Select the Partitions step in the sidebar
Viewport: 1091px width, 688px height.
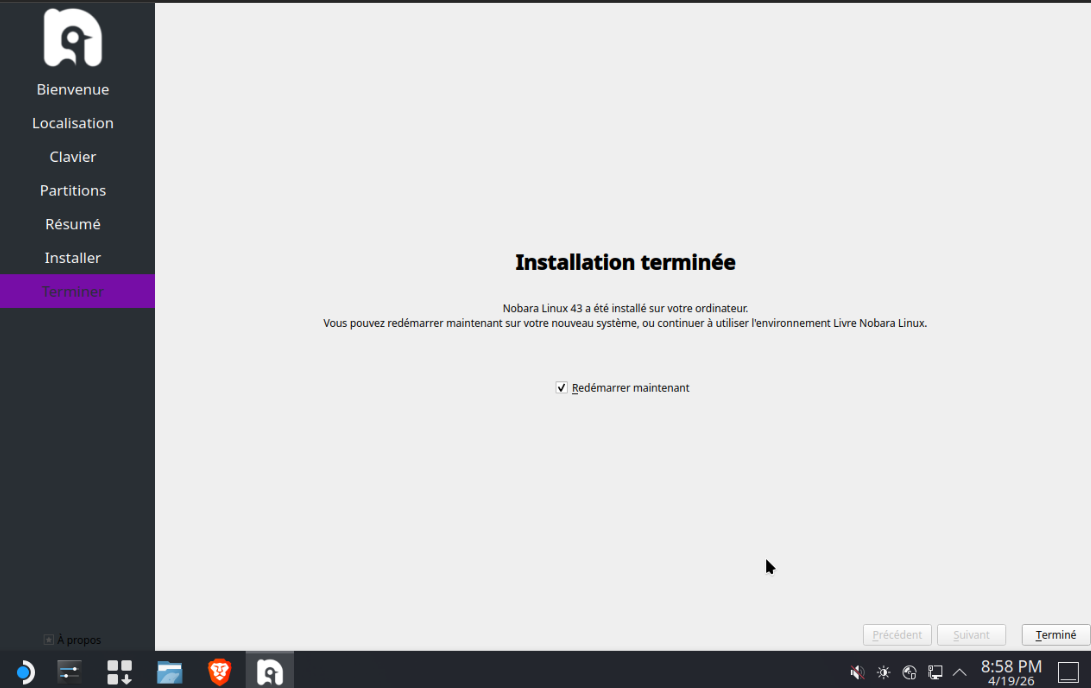click(73, 190)
